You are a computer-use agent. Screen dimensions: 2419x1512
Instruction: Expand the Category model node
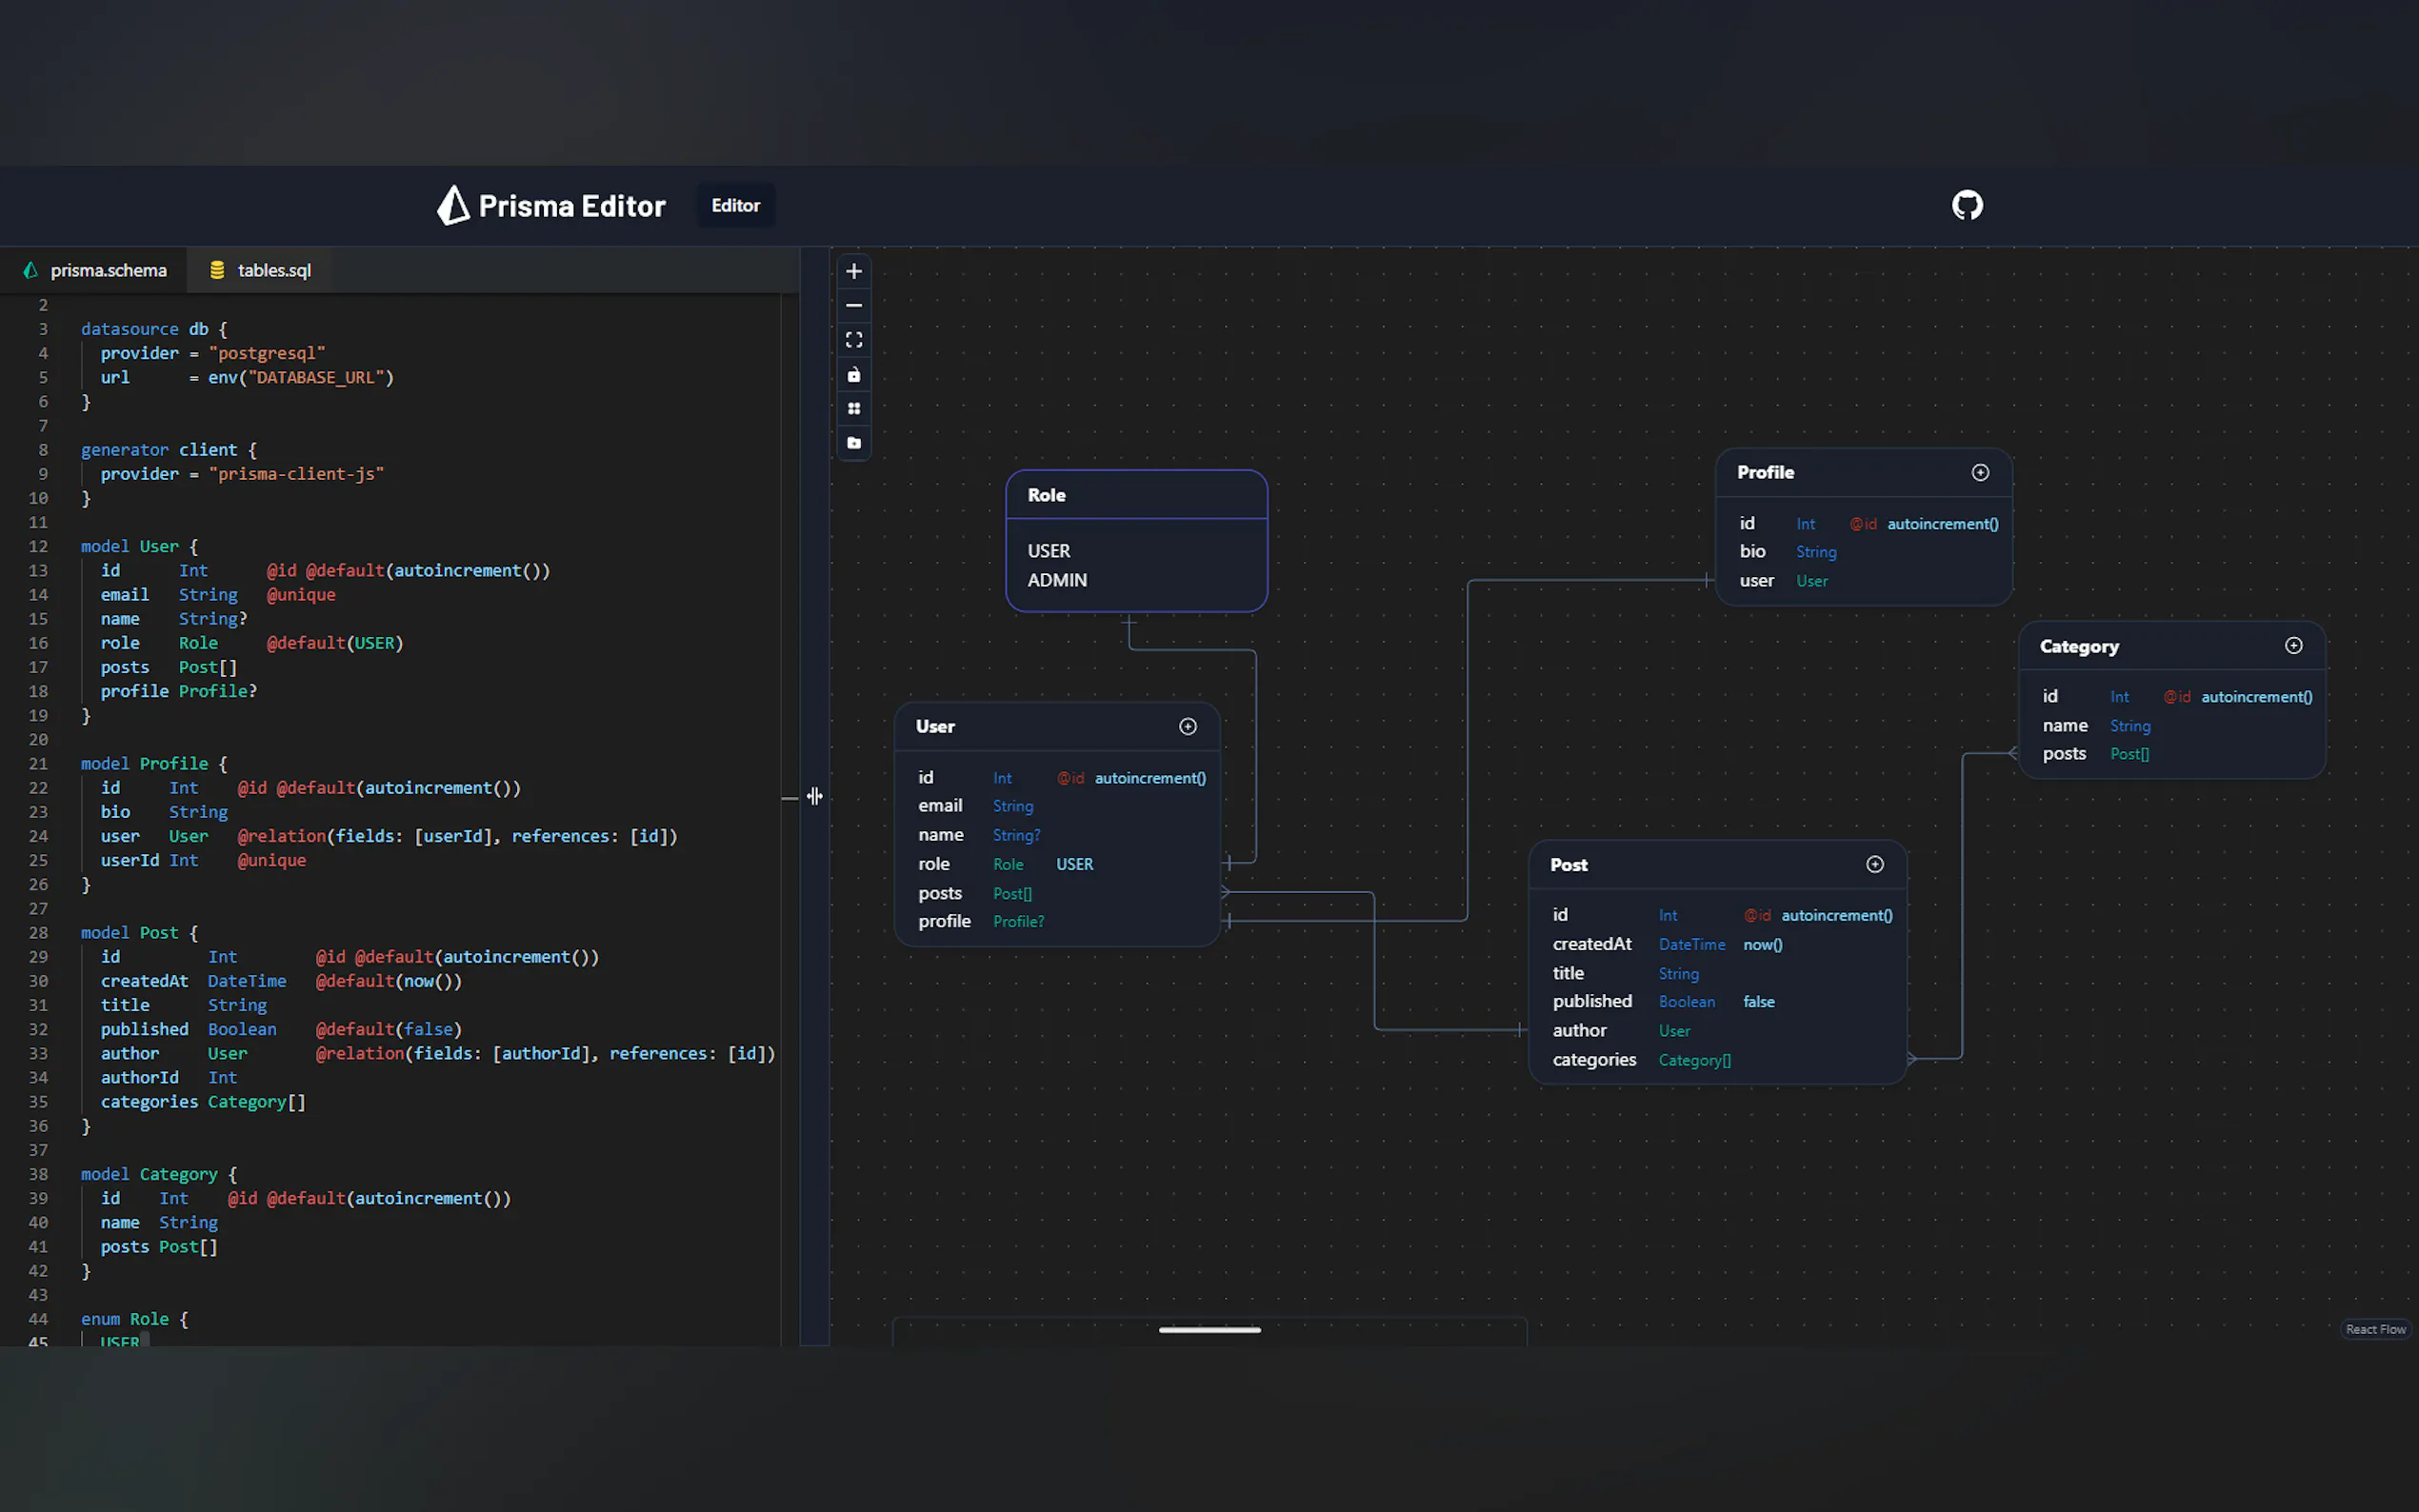2293,646
